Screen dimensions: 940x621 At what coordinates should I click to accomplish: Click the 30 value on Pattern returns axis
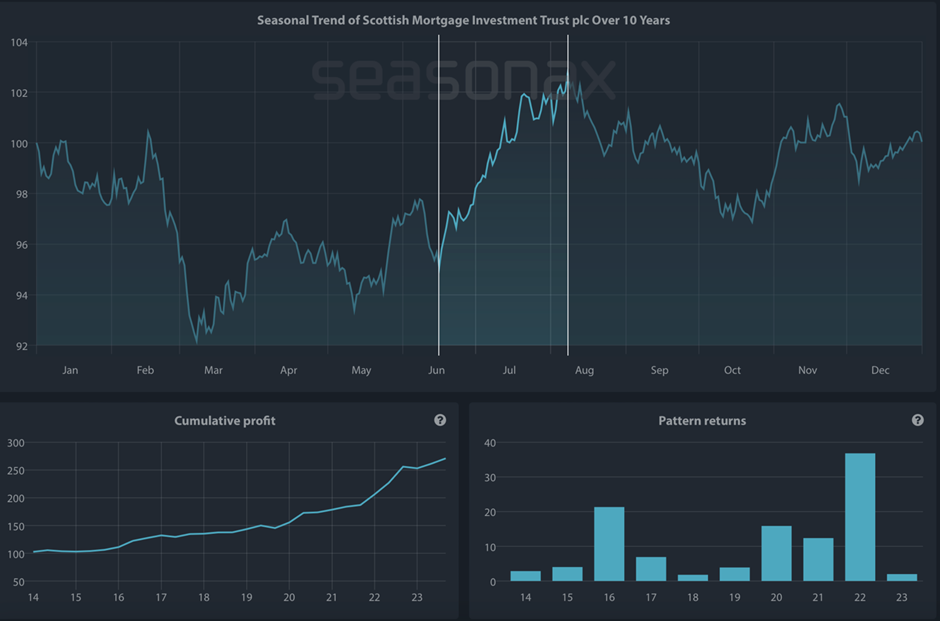click(x=490, y=478)
